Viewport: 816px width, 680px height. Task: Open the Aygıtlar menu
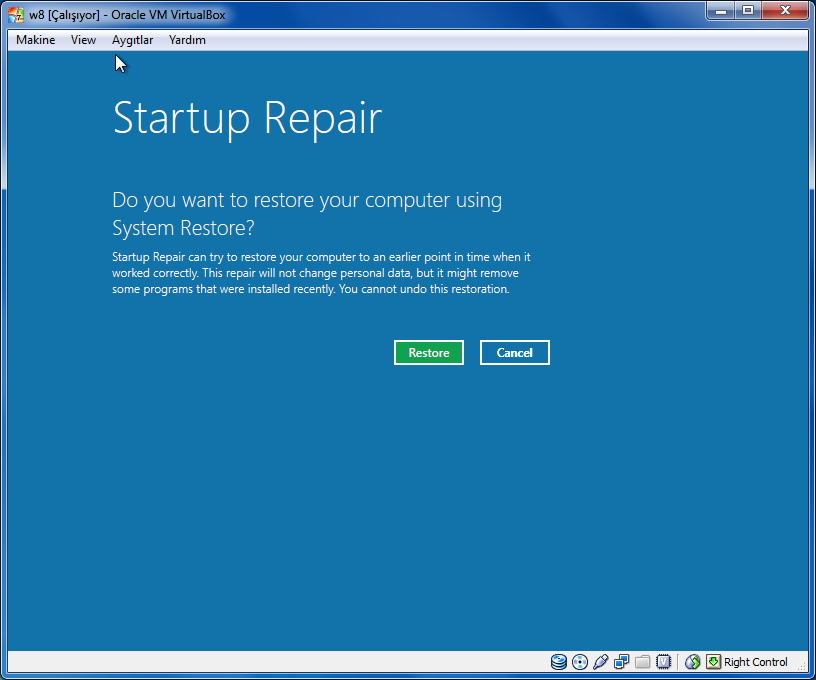coord(133,40)
